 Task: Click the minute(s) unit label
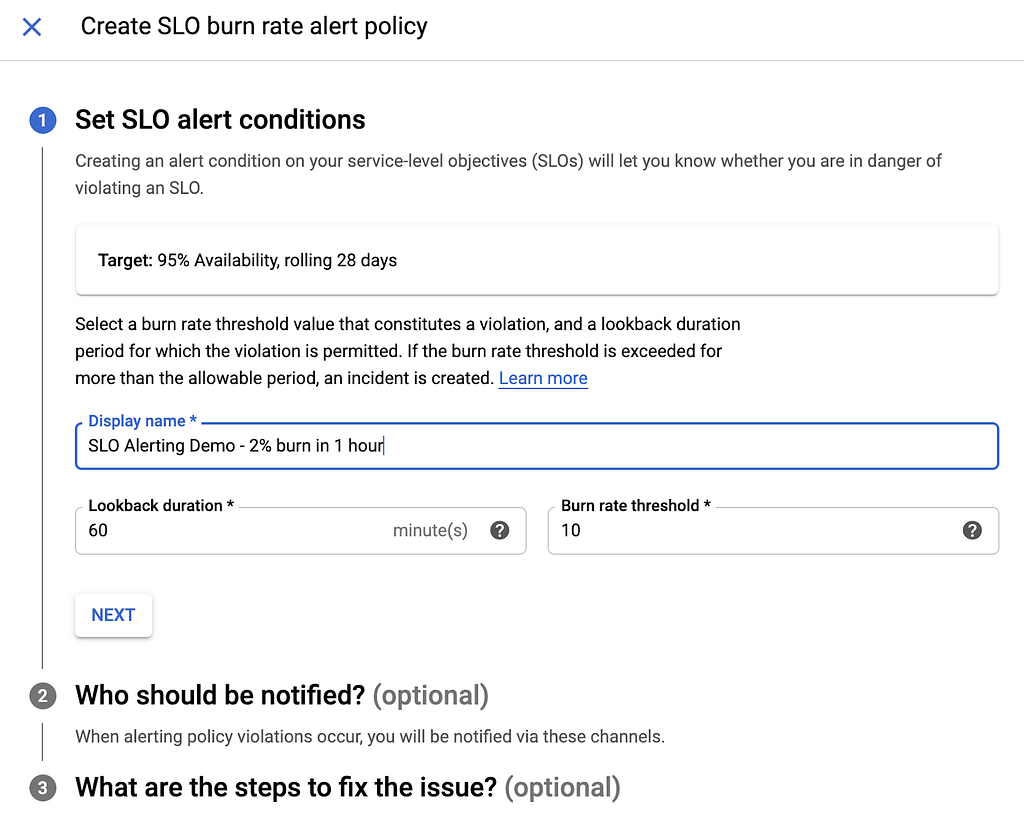430,530
